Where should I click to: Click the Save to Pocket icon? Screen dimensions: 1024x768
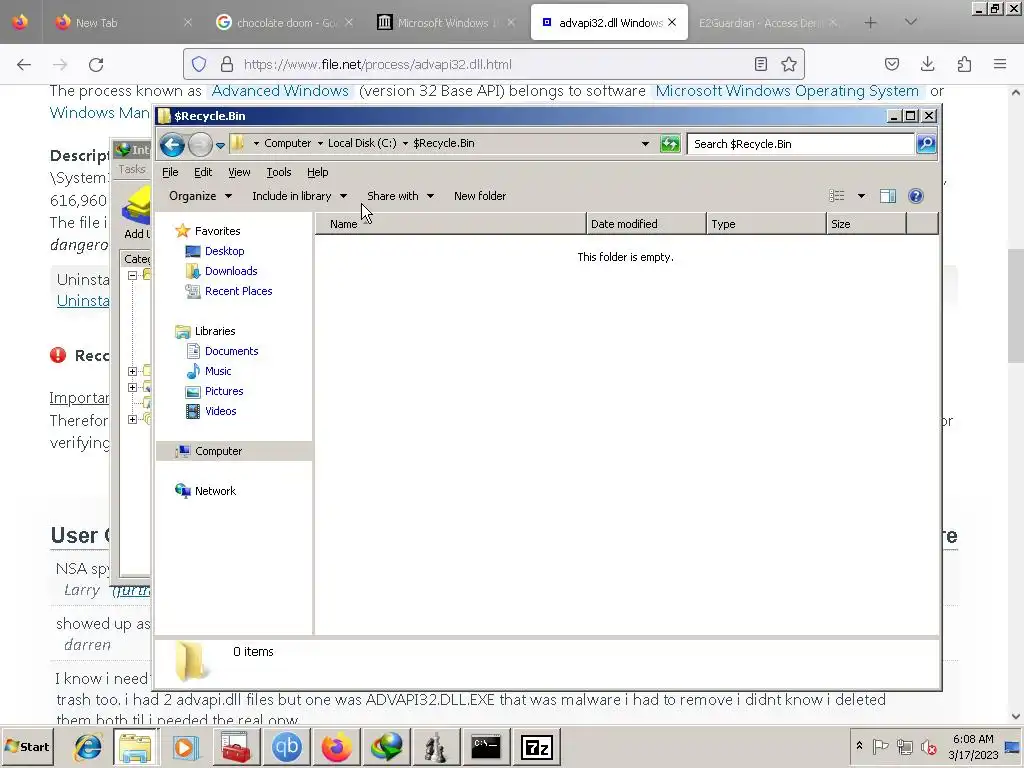point(891,65)
